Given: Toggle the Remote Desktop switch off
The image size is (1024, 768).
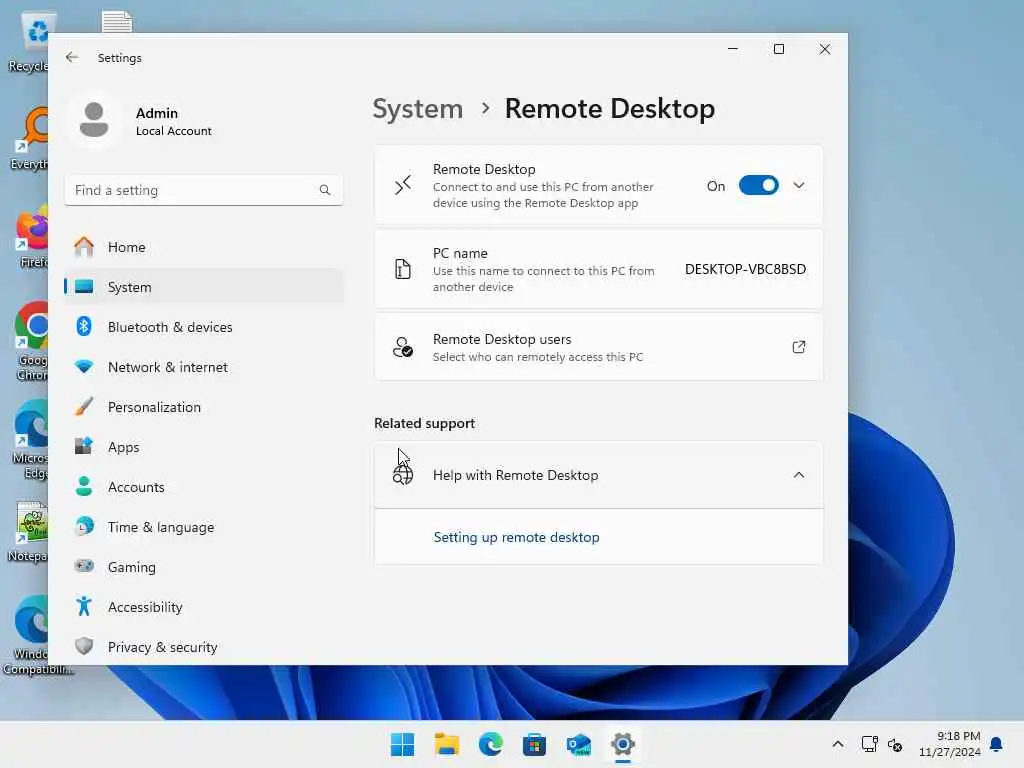Looking at the screenshot, I should click(758, 186).
